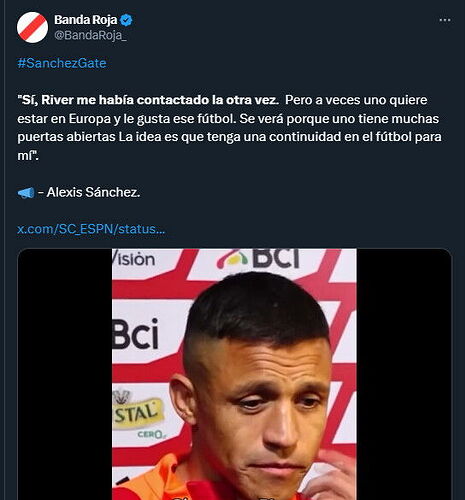Click the subtitle text at the video bottom

click(x=234, y=497)
